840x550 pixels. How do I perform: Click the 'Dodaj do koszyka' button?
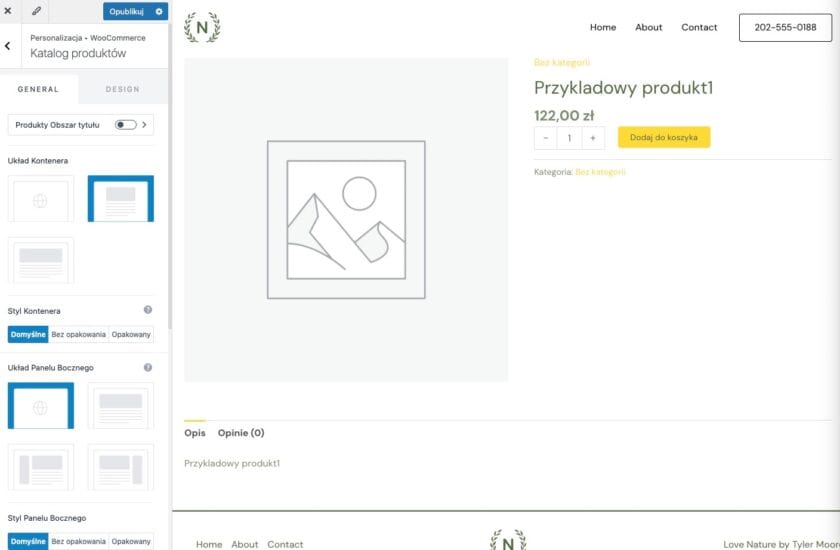664,137
